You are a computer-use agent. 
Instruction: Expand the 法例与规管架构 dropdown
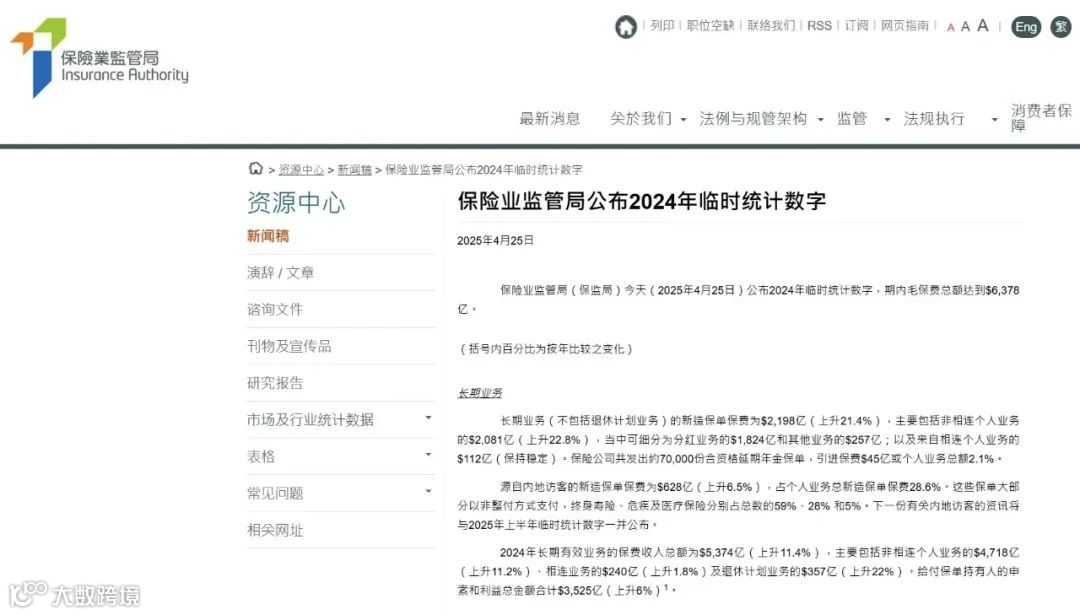[755, 118]
